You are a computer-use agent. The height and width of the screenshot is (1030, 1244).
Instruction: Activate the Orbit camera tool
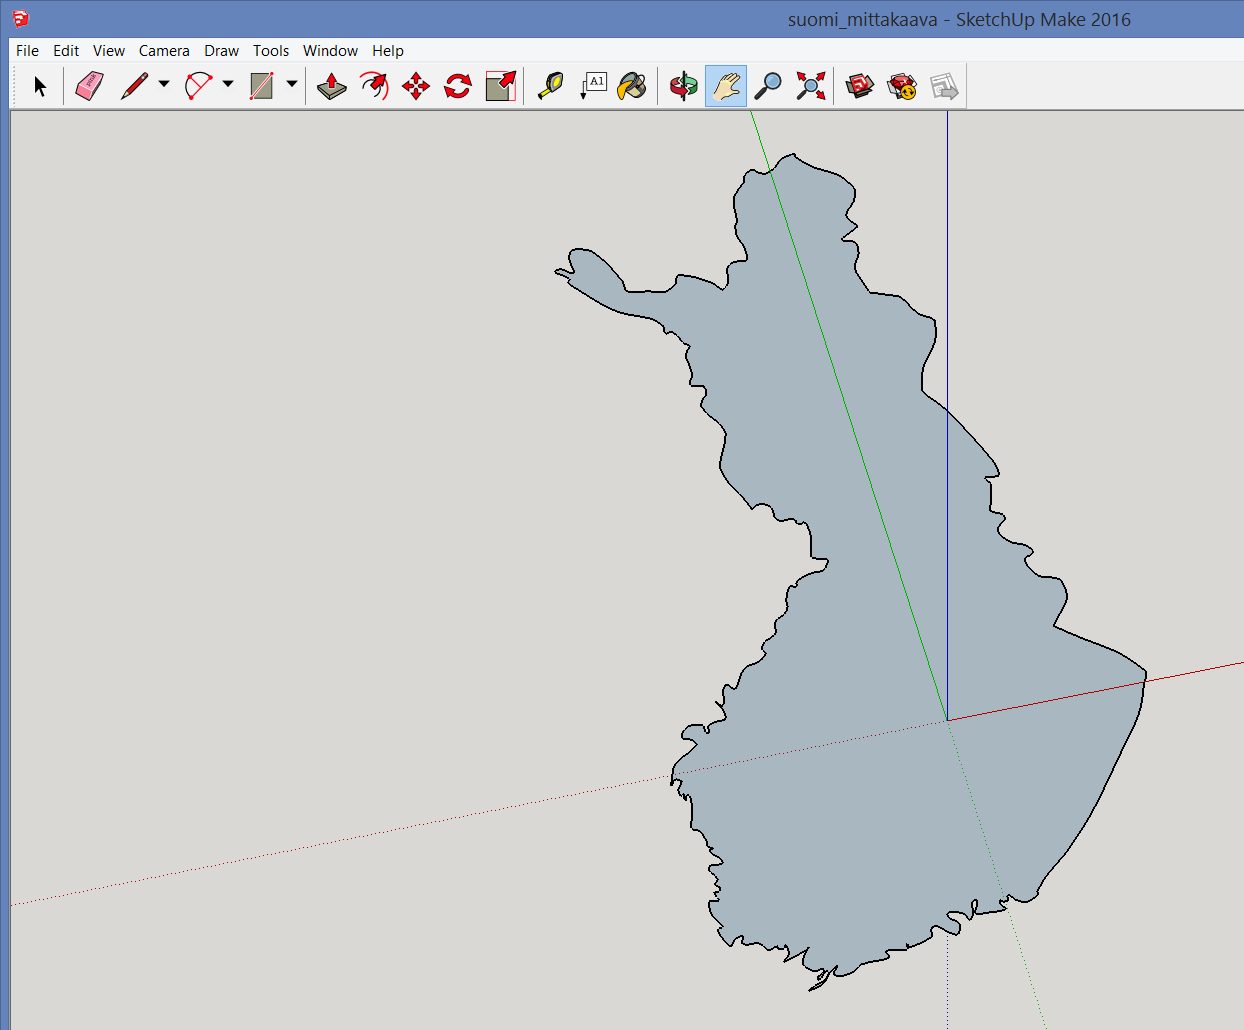(684, 87)
